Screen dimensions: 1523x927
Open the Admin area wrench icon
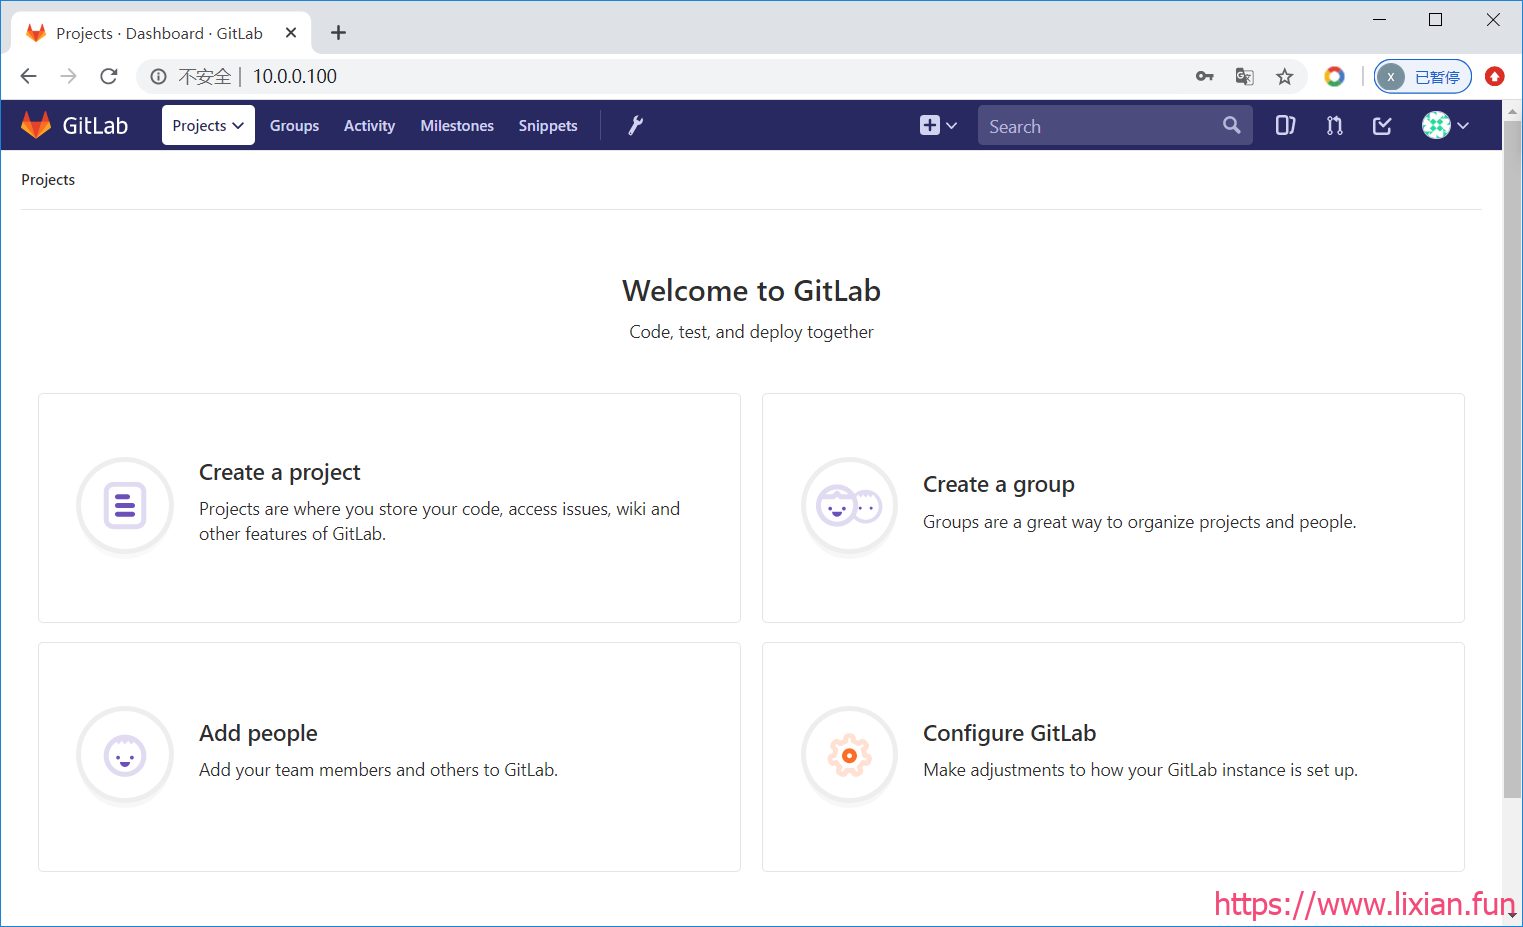click(x=635, y=125)
